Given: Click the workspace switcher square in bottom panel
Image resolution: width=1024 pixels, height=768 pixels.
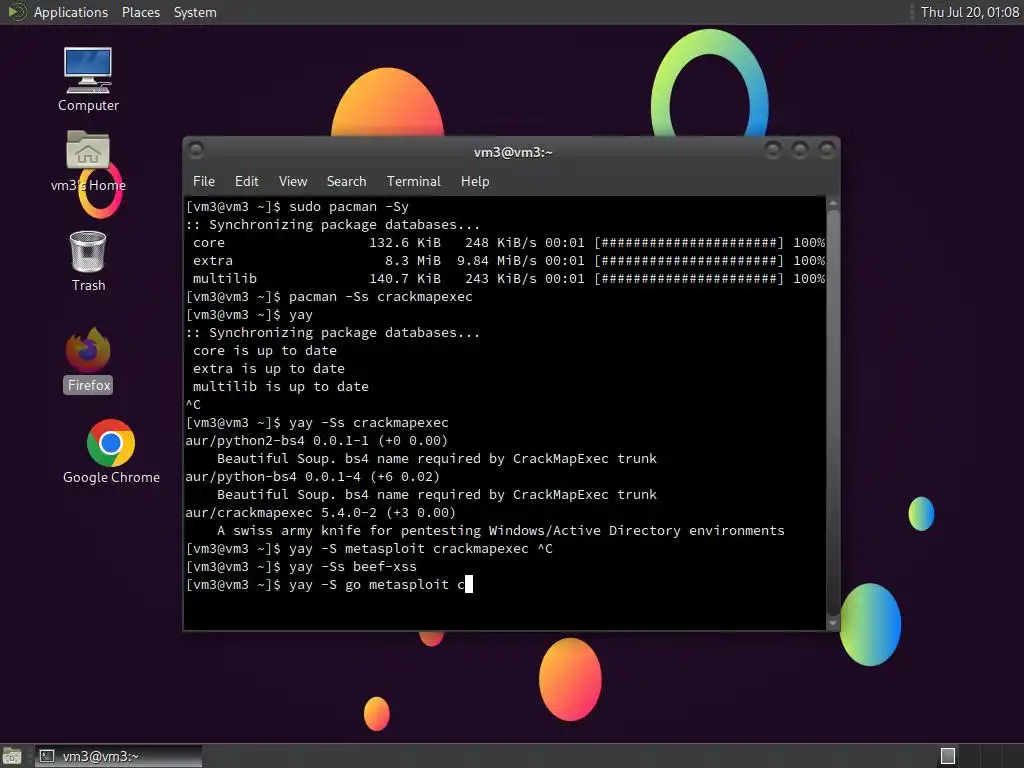Looking at the screenshot, I should click(x=948, y=756).
